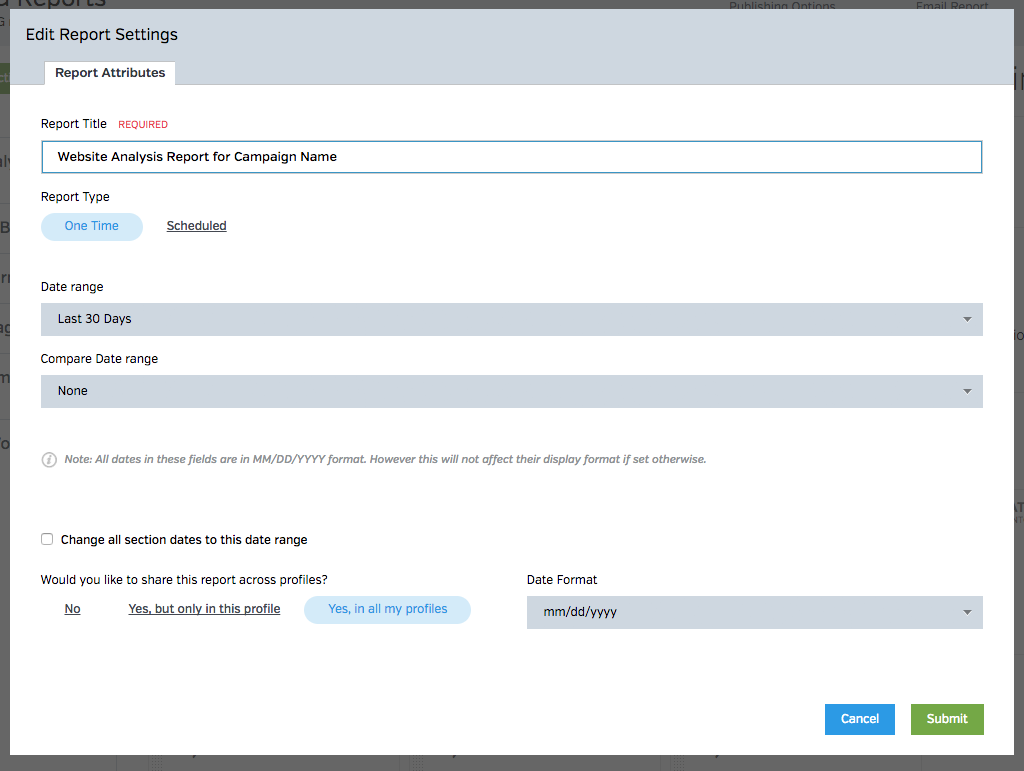Image resolution: width=1024 pixels, height=771 pixels.
Task: Select Yes, in all my profiles option
Action: tap(387, 609)
